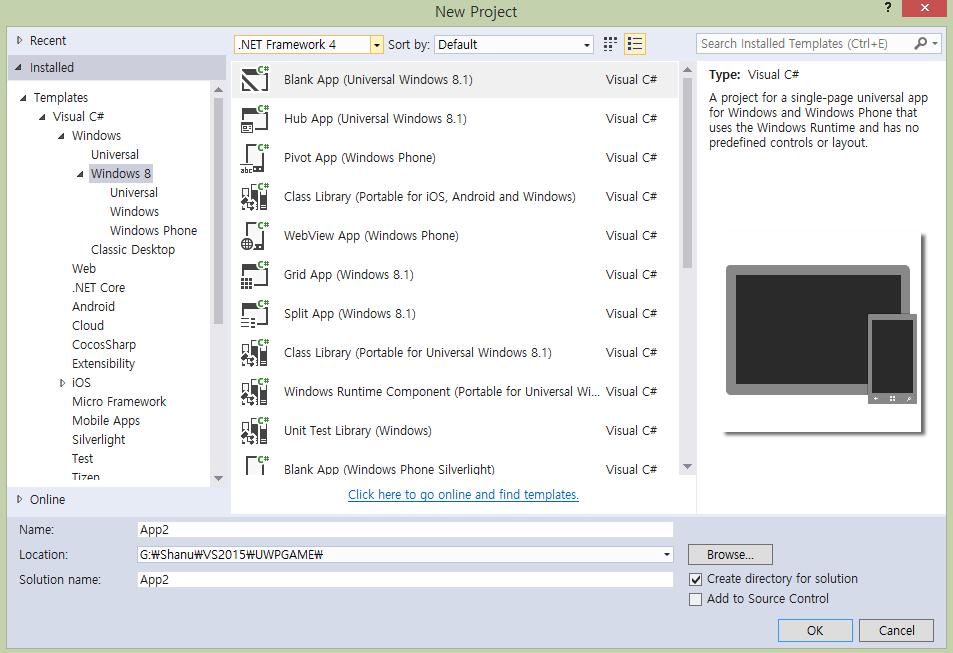
Task: Click the Blank App Universal Windows template icon
Action: 255,79
